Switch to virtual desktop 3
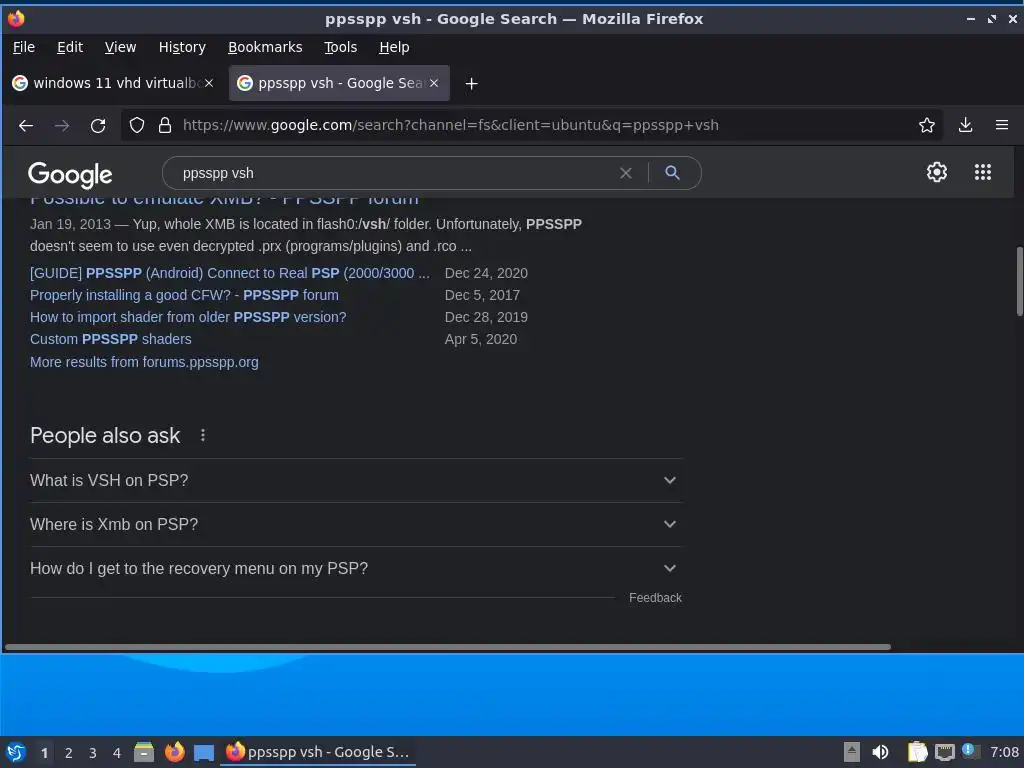Image resolution: width=1024 pixels, height=768 pixels. point(93,753)
